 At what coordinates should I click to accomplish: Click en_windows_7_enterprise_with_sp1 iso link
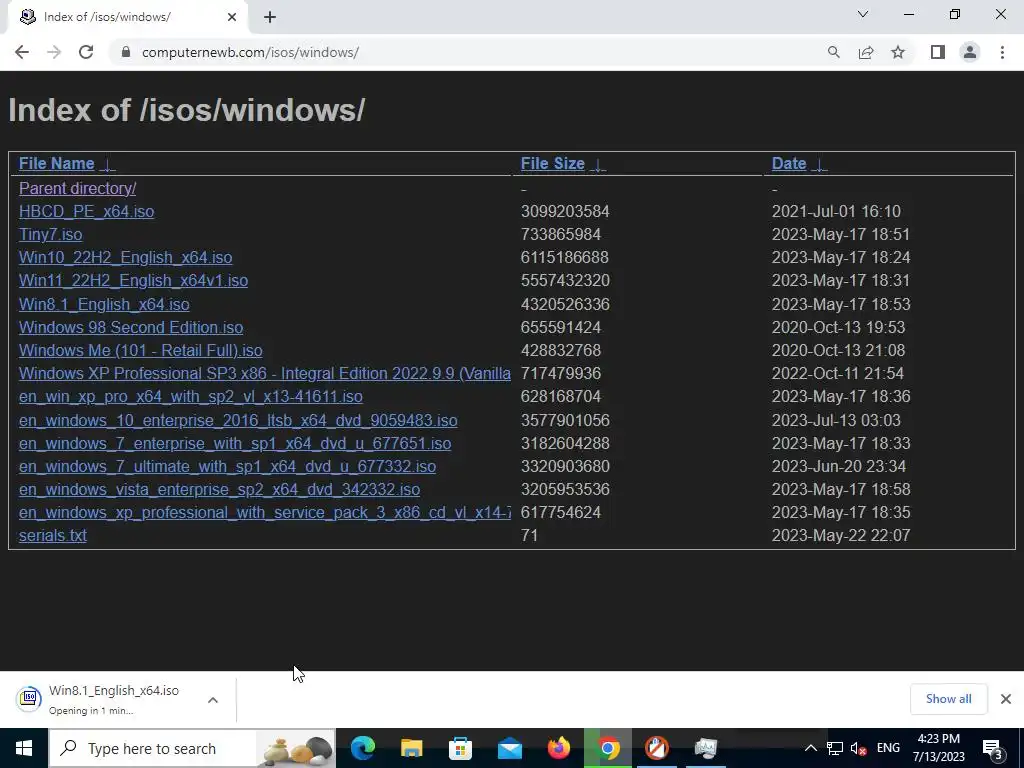click(235, 443)
